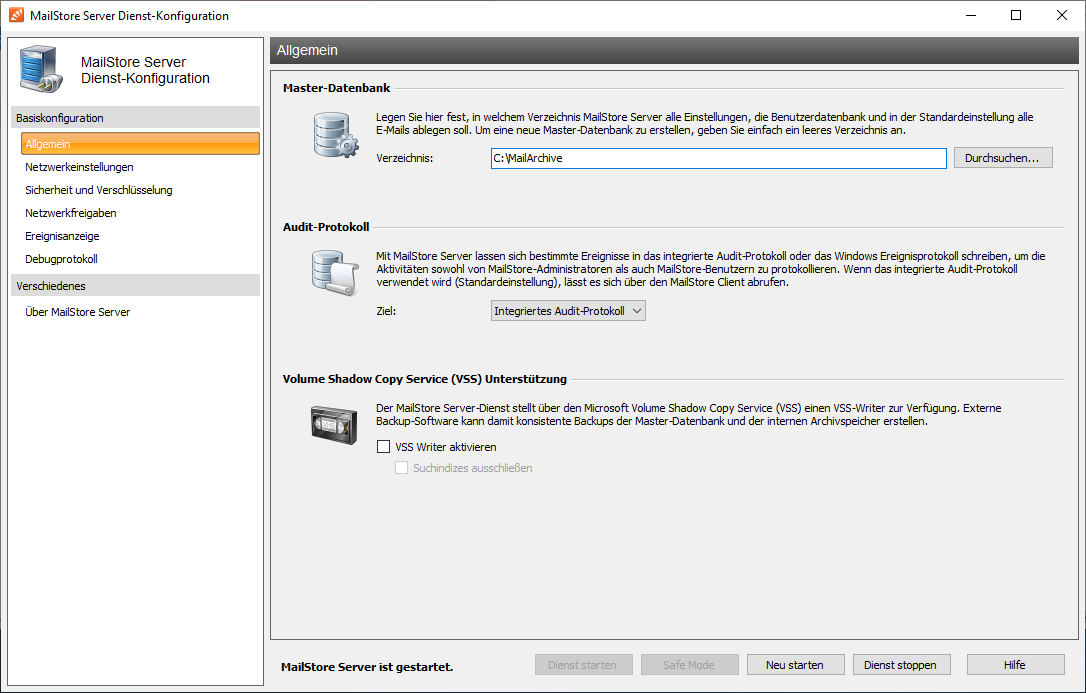1086x693 pixels.
Task: Click the Audit-Protokoll section heading
Action: point(326,226)
